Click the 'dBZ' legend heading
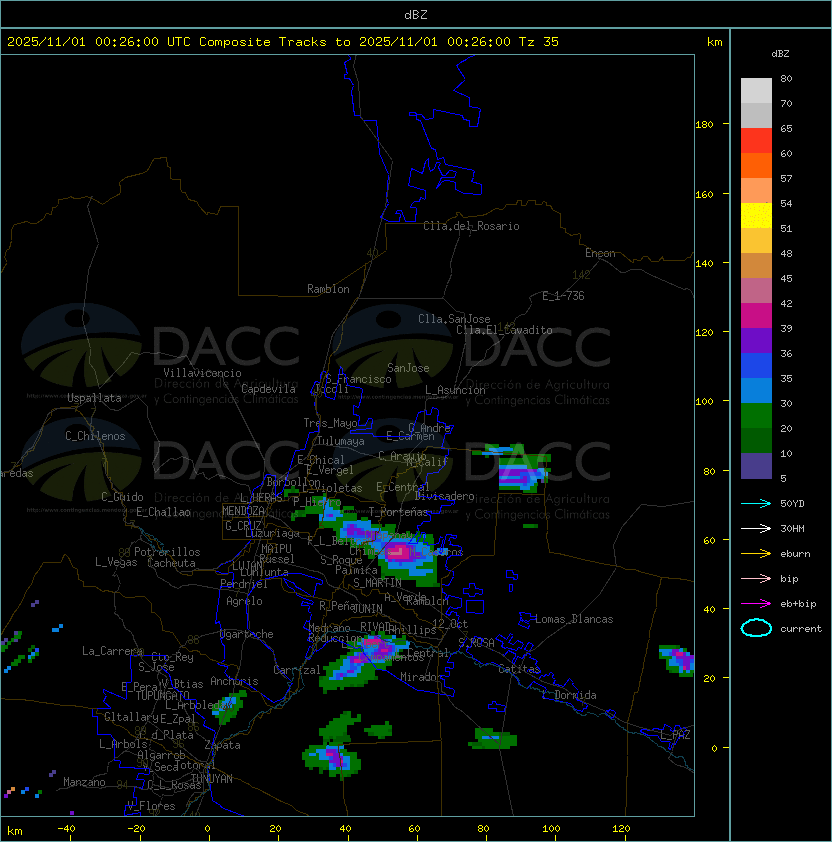The width and height of the screenshot is (832, 842). [780, 54]
